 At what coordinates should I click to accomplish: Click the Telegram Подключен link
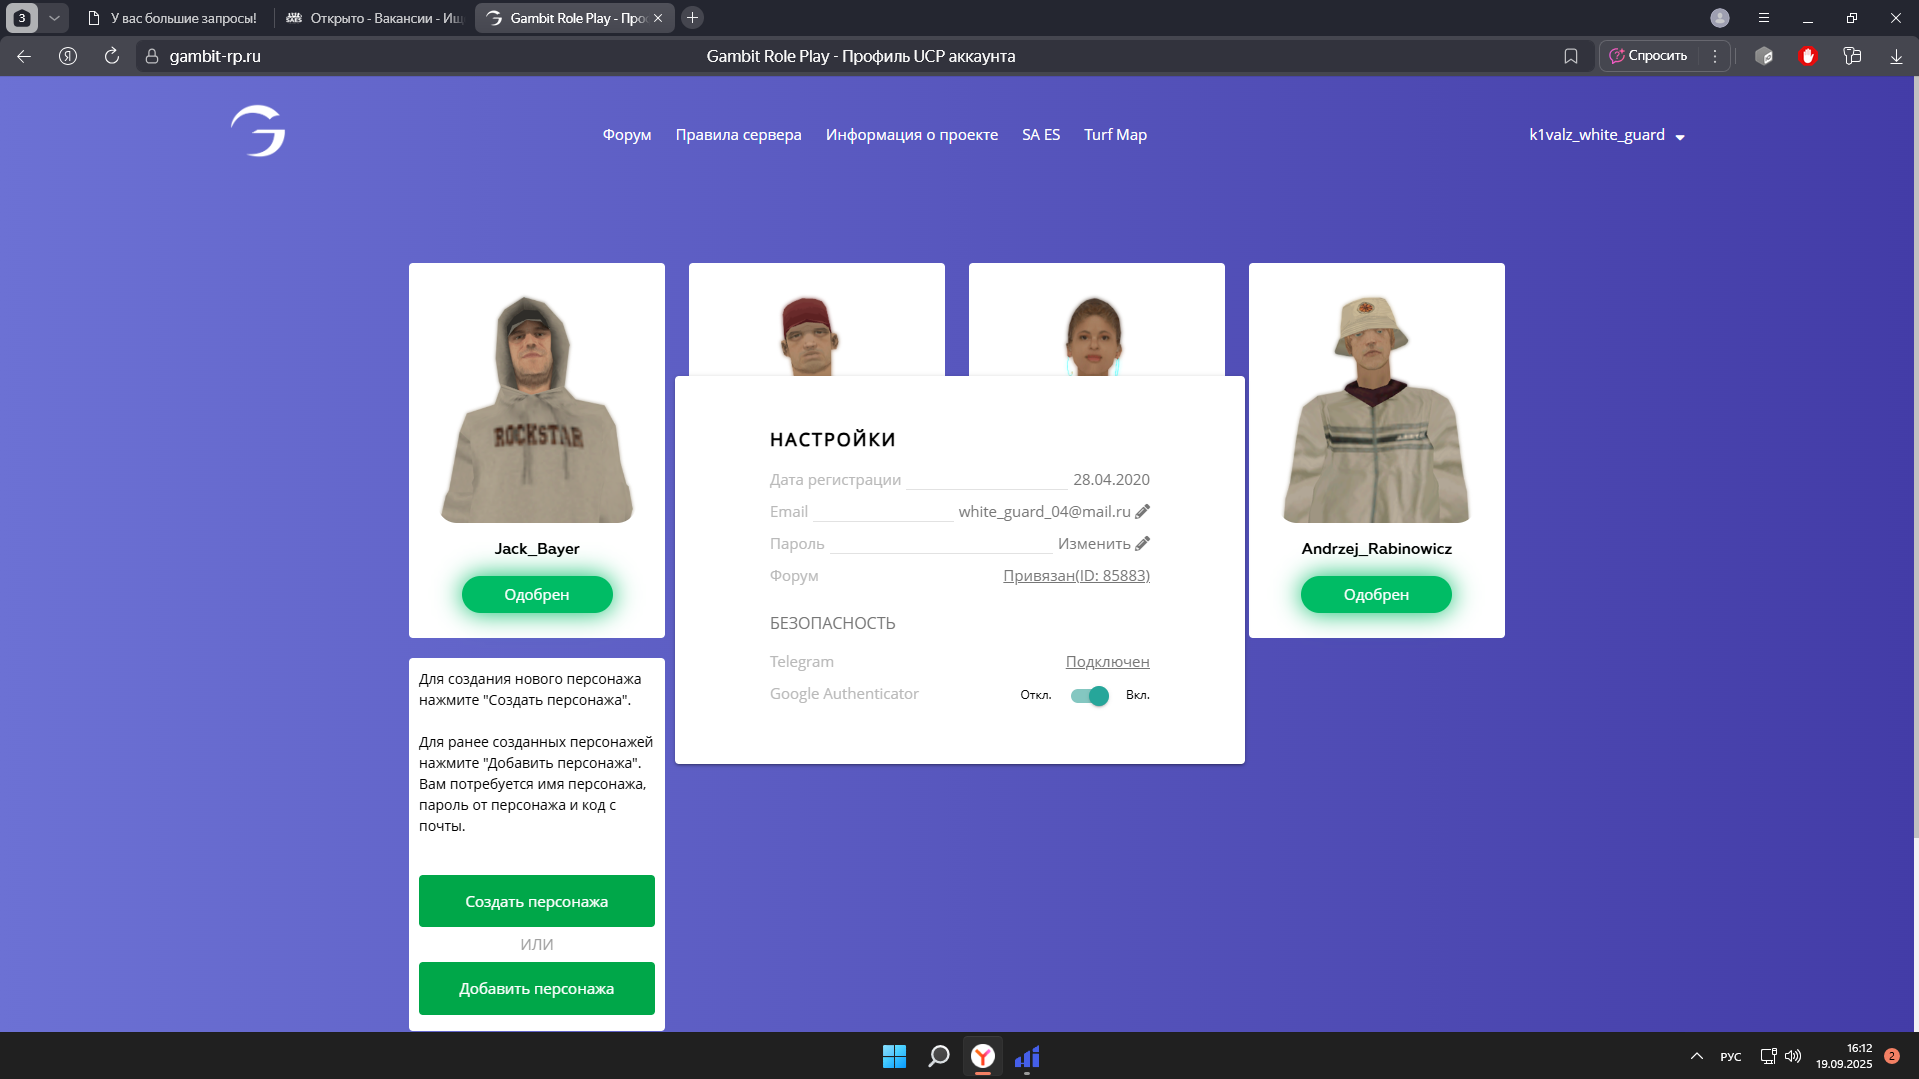point(1107,661)
